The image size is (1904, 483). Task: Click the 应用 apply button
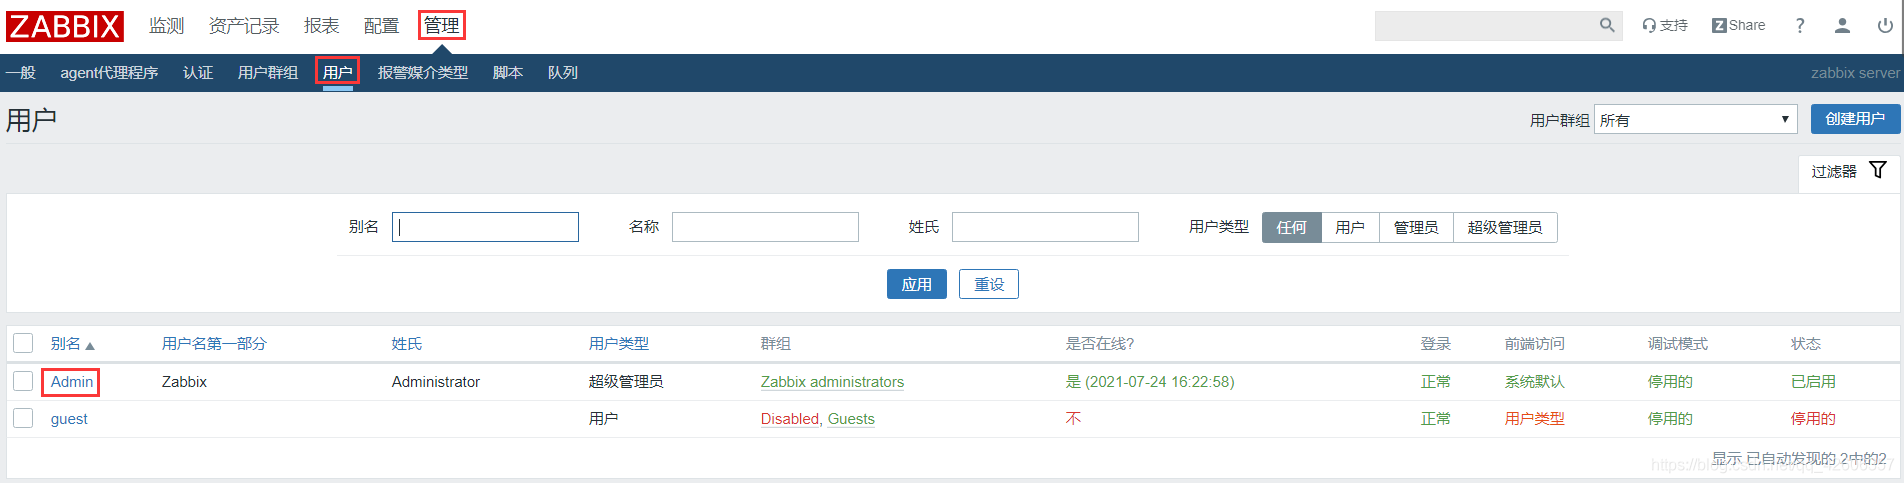coord(916,284)
